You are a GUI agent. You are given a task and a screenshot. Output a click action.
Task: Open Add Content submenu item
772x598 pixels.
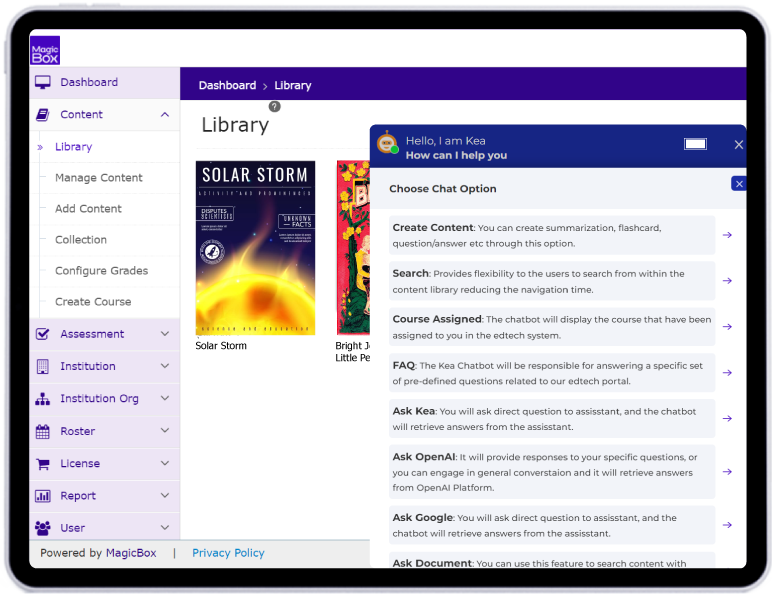88,209
